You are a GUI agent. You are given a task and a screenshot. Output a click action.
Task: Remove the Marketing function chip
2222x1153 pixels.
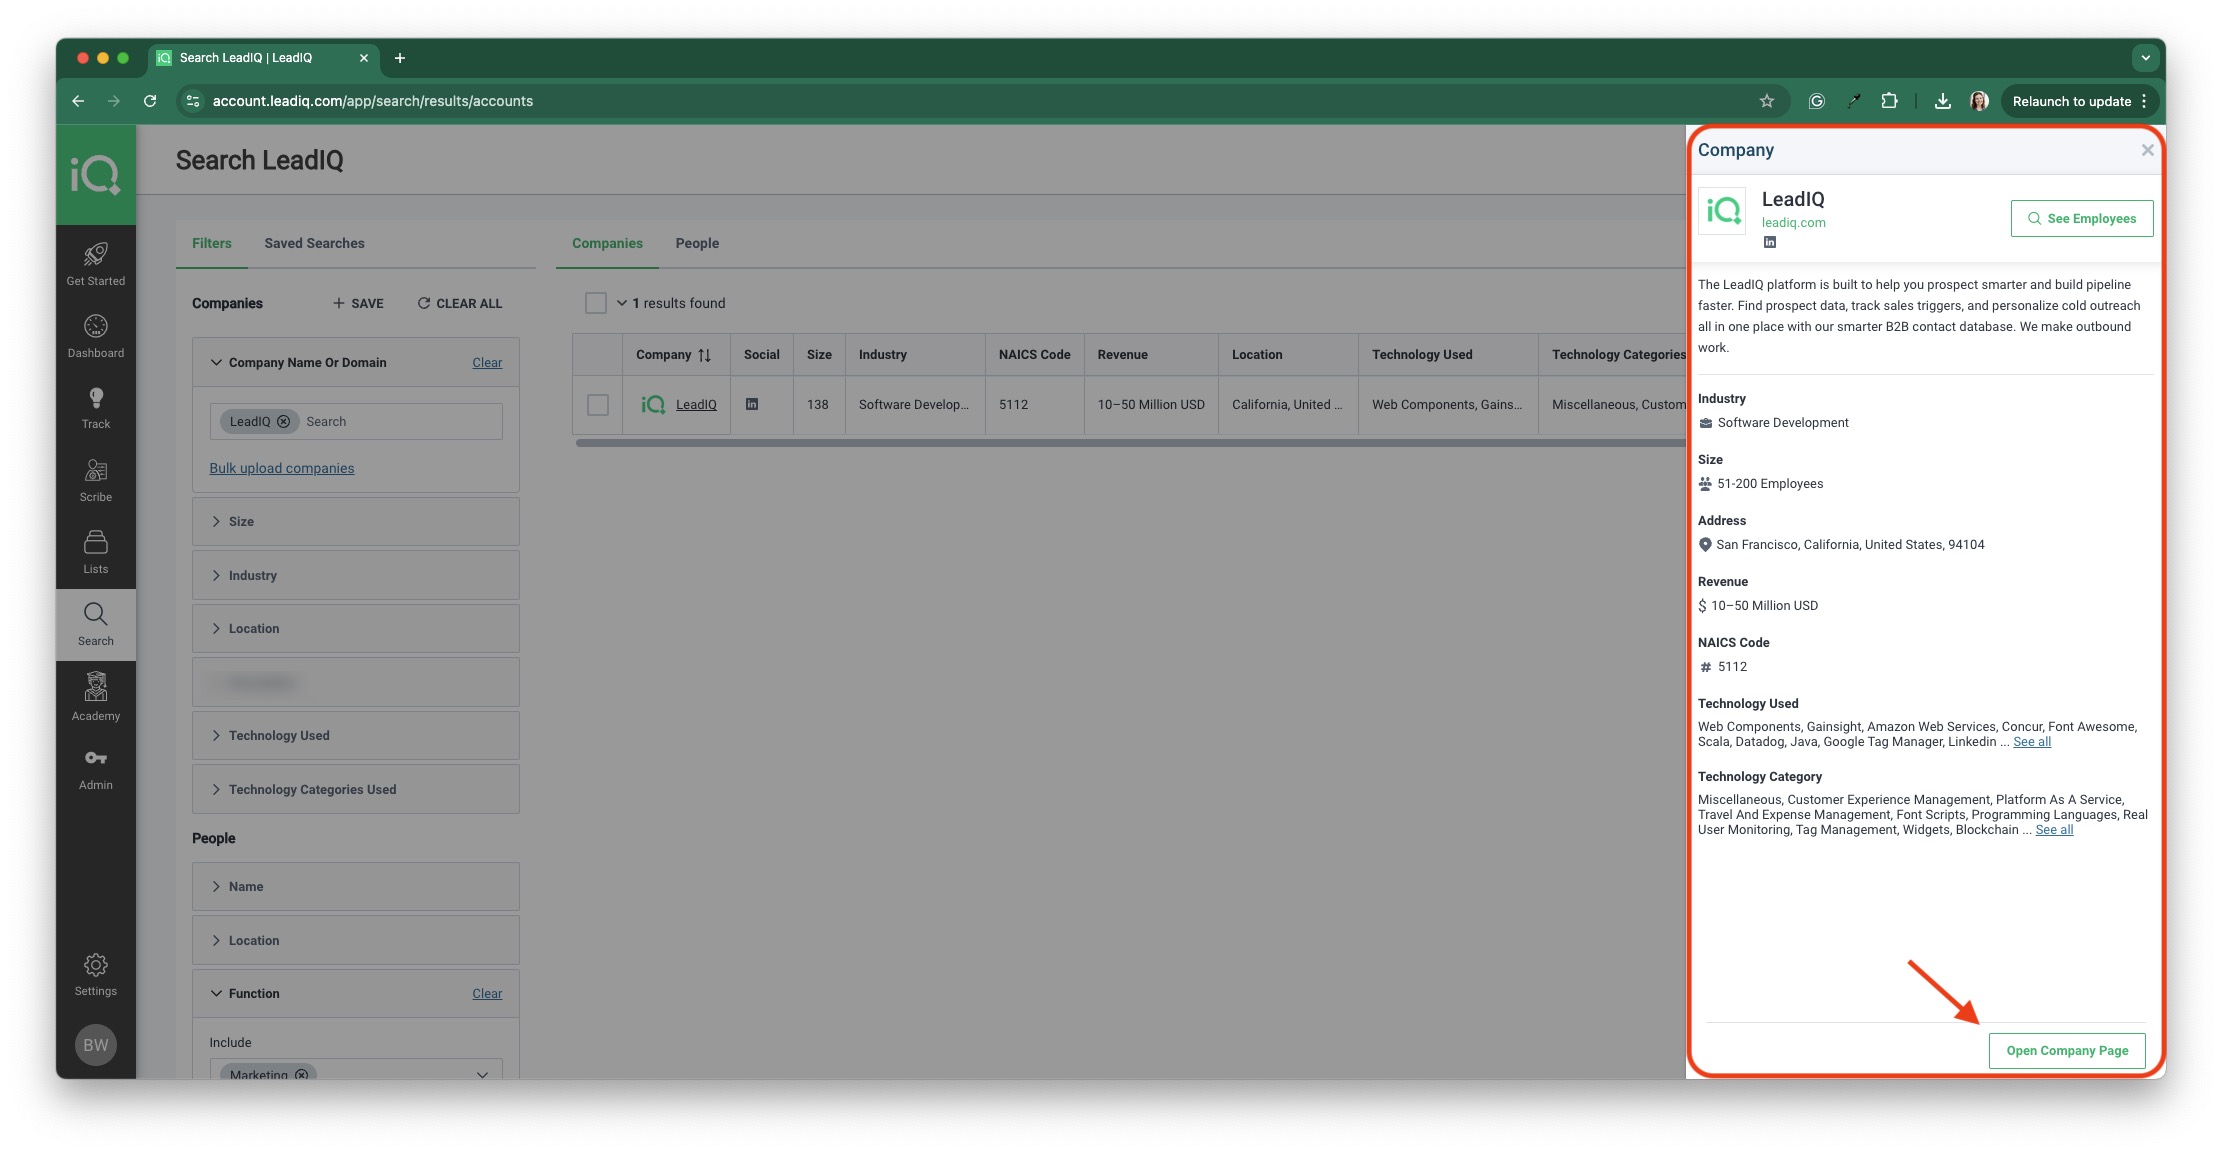coord(301,1074)
